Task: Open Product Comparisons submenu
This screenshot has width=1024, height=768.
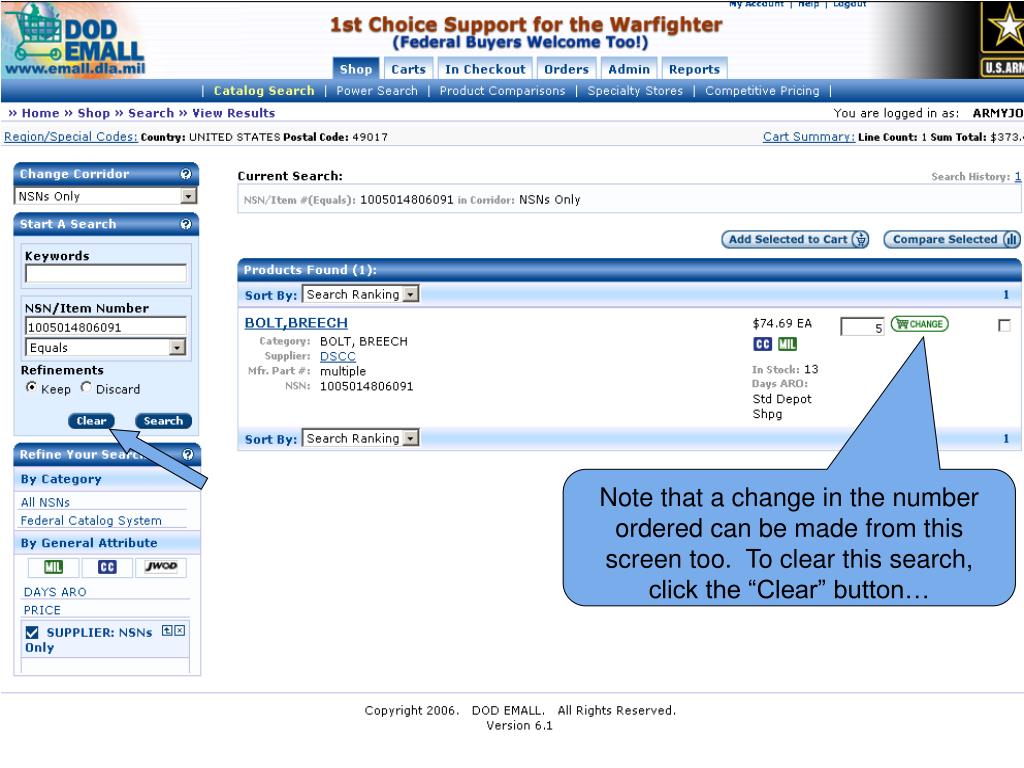Action: point(502,91)
